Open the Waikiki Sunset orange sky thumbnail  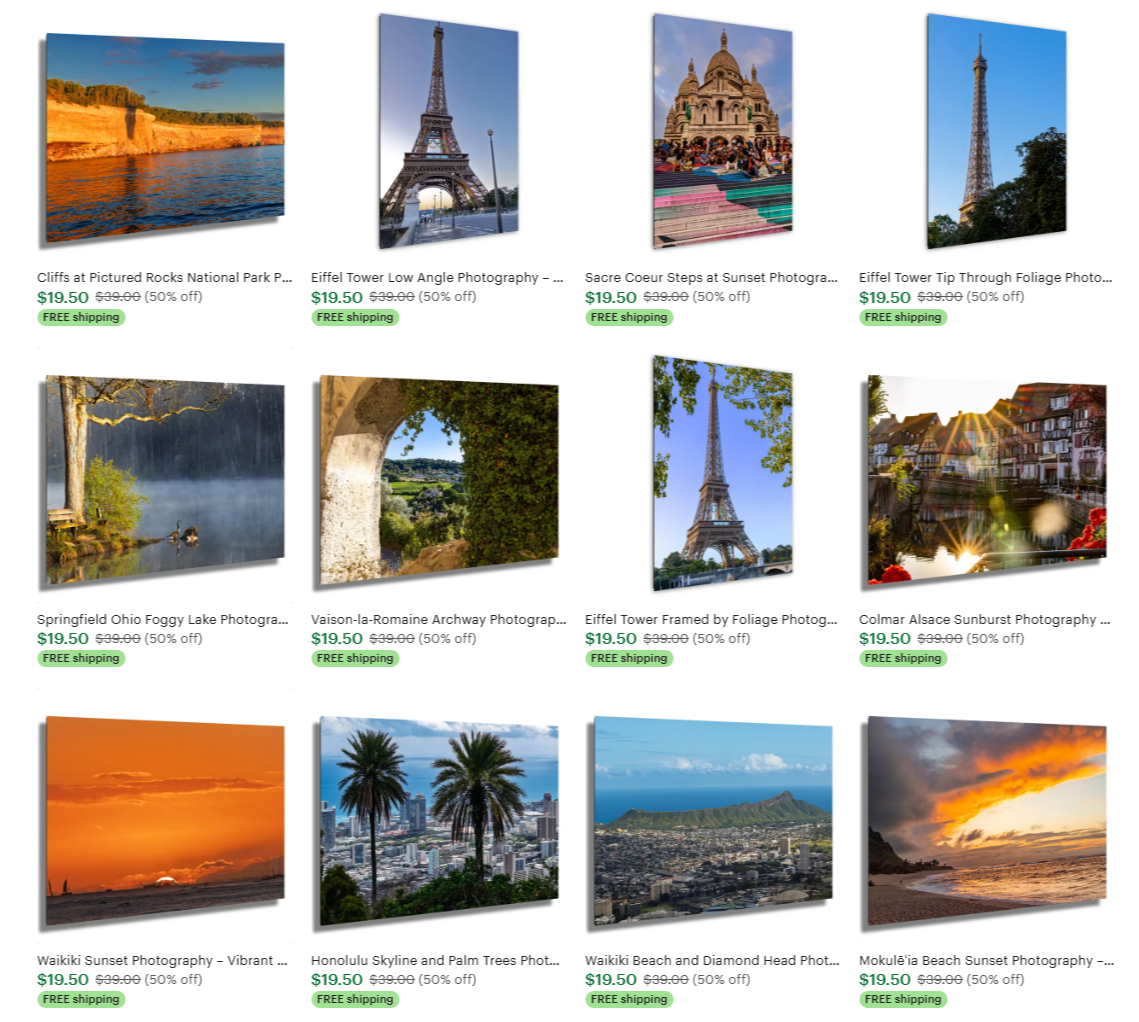(165, 821)
